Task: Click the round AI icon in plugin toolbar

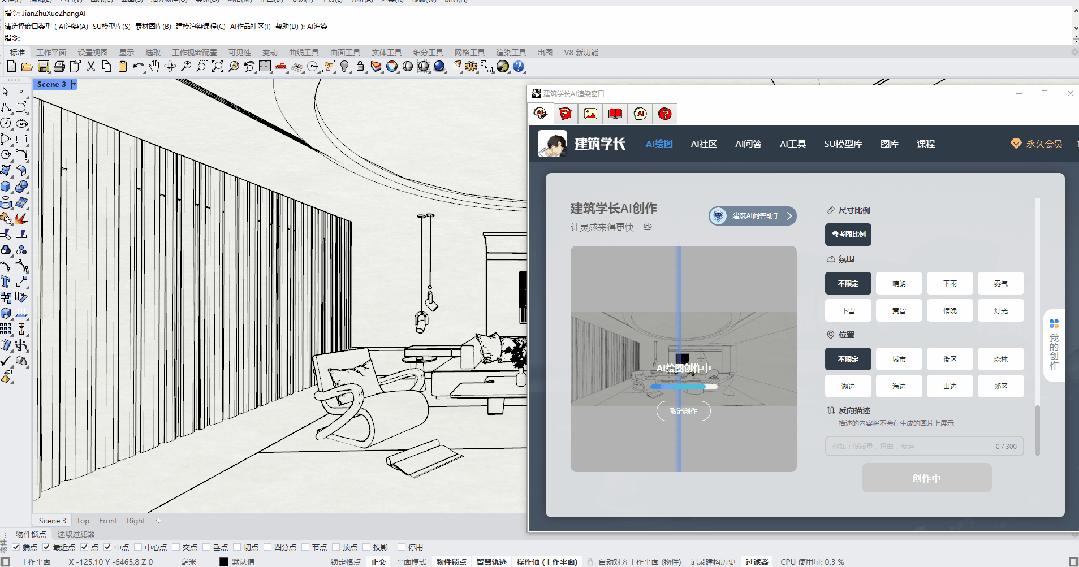Action: click(640, 114)
